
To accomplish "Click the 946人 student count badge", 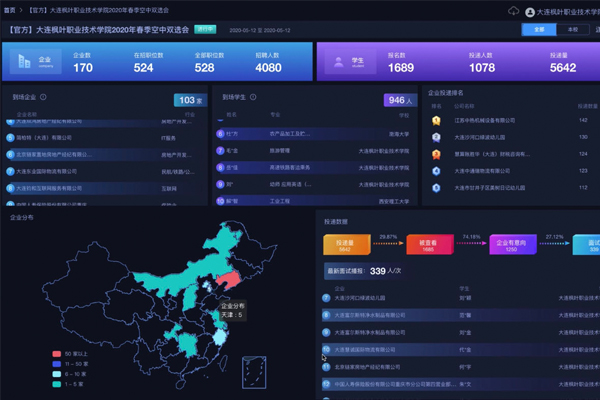I will tap(398, 100).
